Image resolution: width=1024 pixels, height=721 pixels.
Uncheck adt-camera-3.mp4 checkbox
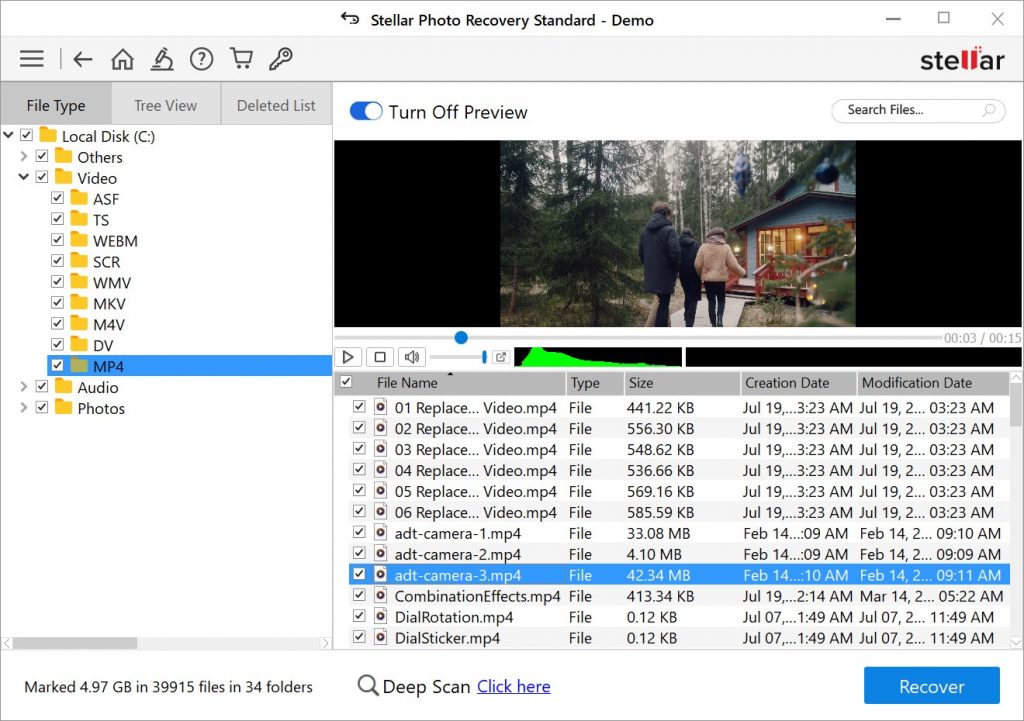(x=359, y=574)
